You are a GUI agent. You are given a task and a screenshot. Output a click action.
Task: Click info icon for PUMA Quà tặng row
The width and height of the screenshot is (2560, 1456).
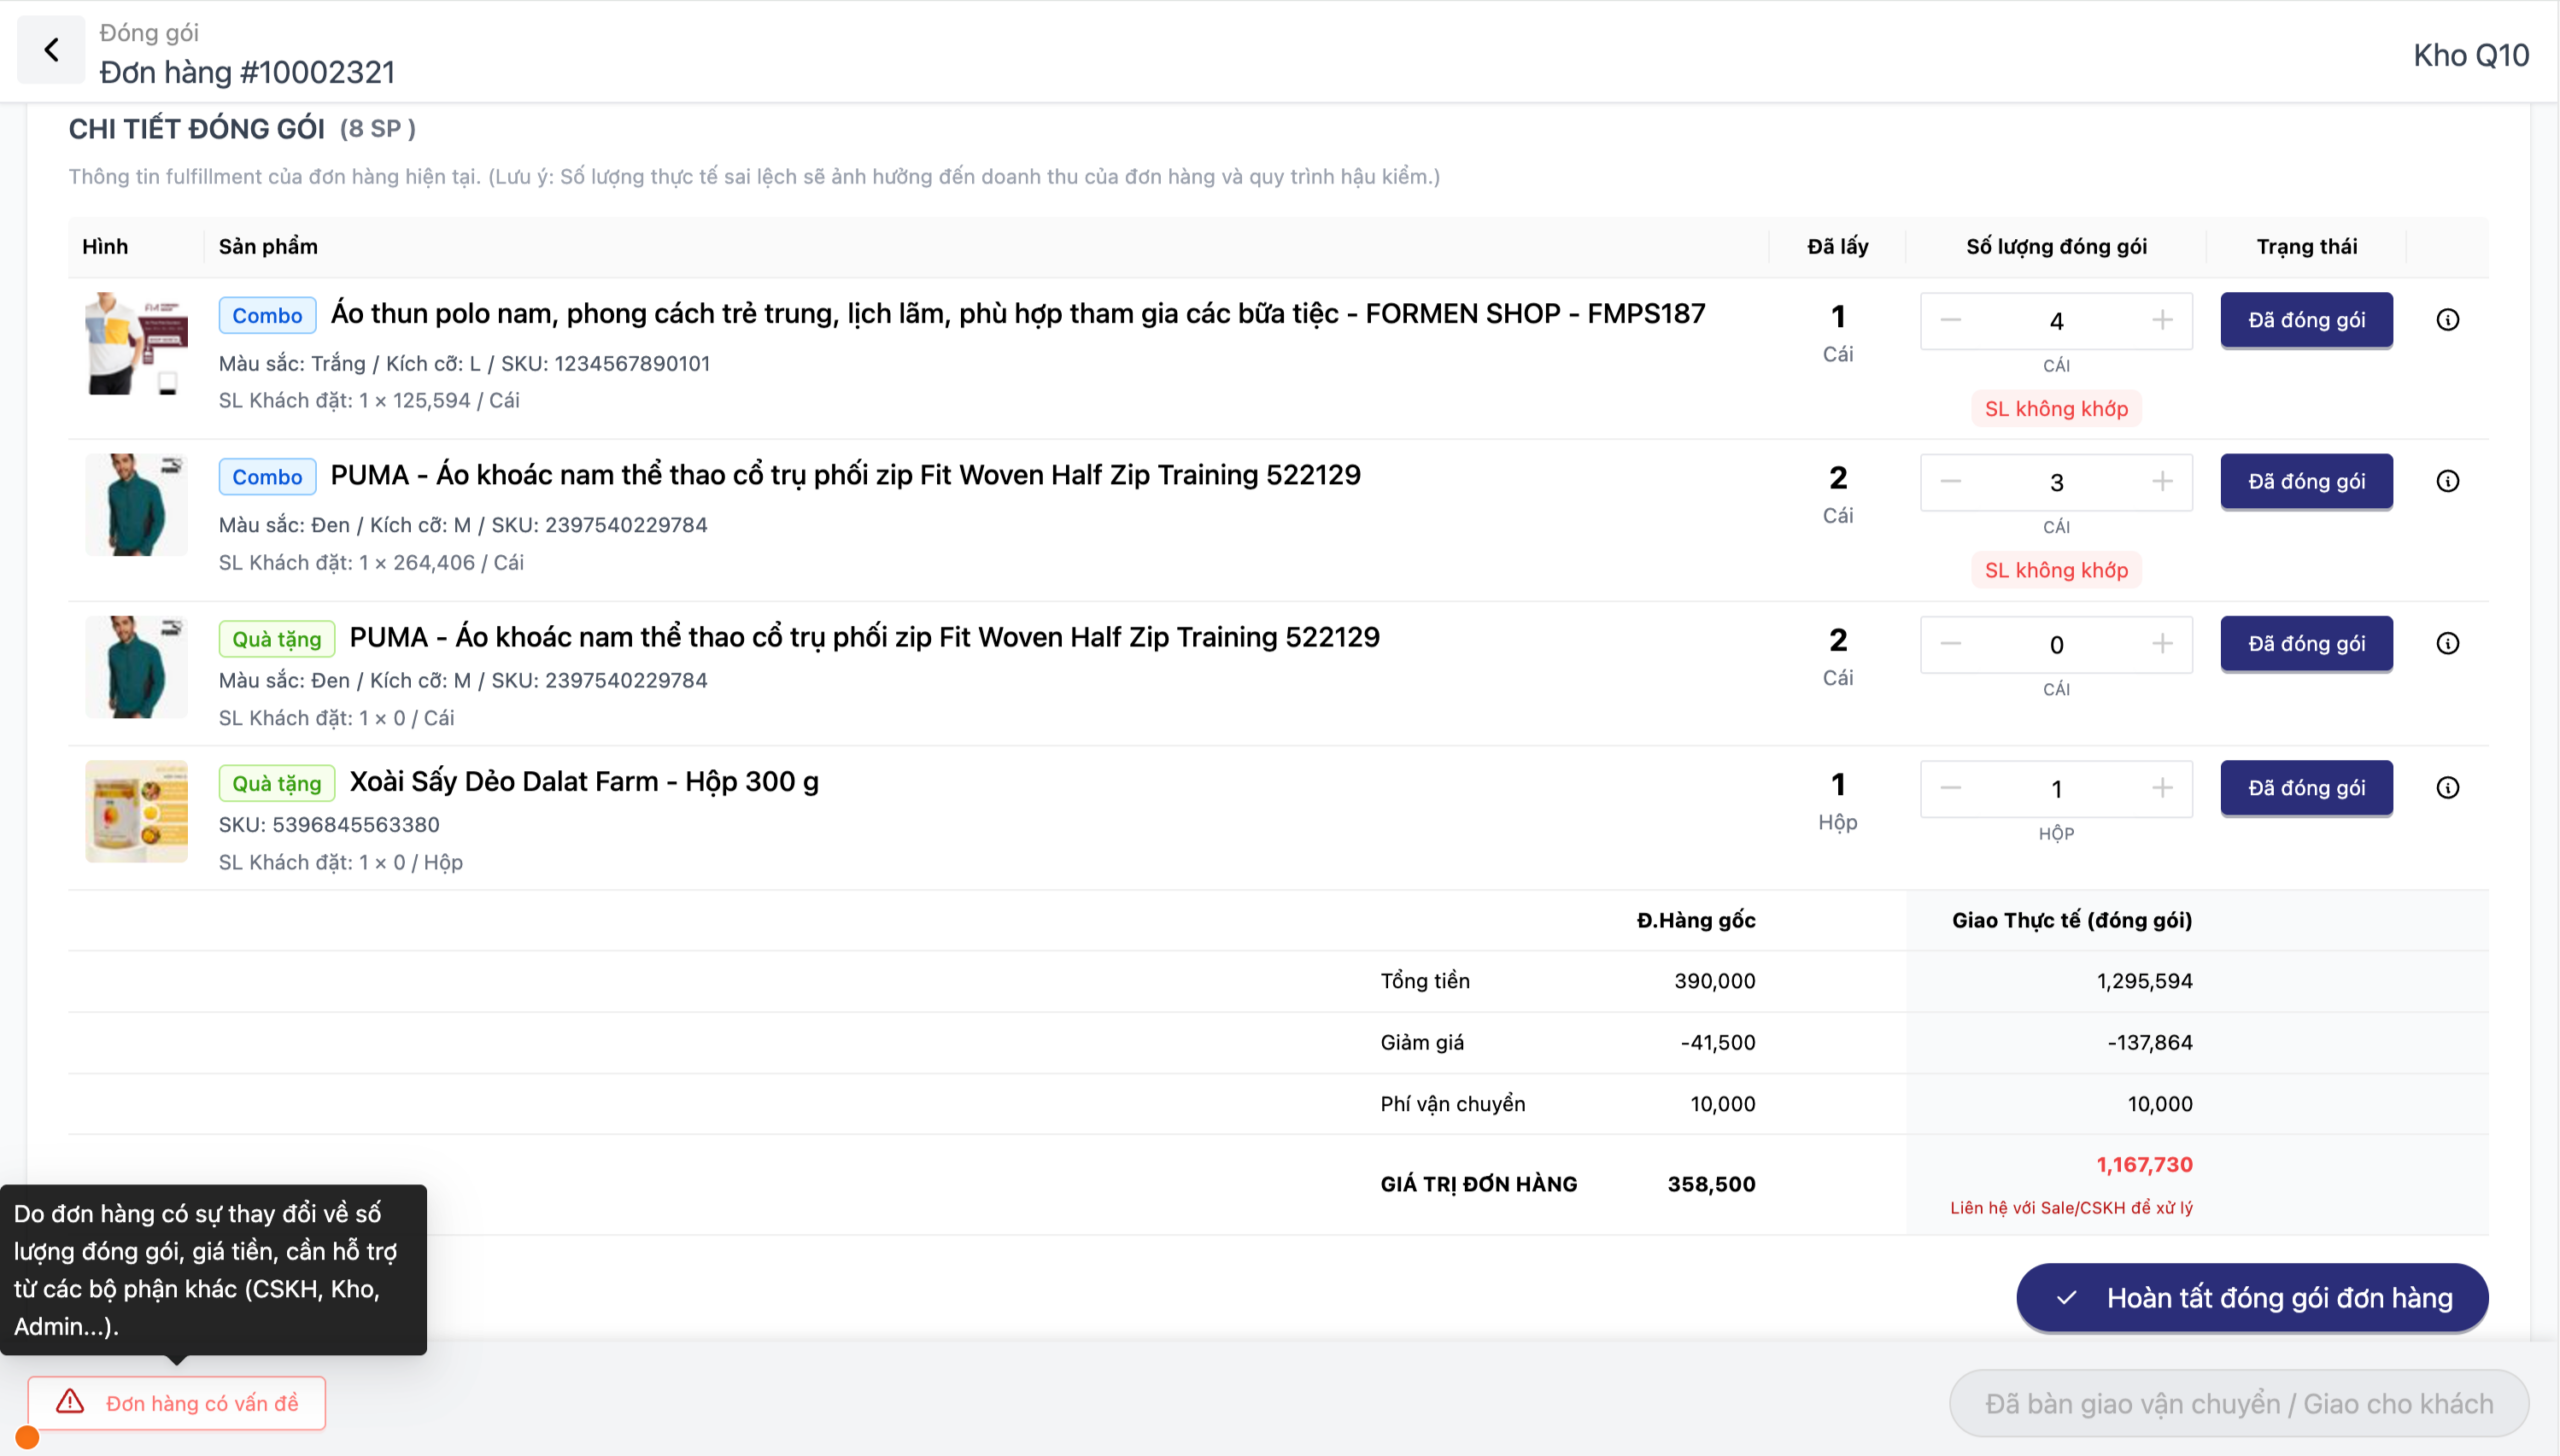point(2447,644)
